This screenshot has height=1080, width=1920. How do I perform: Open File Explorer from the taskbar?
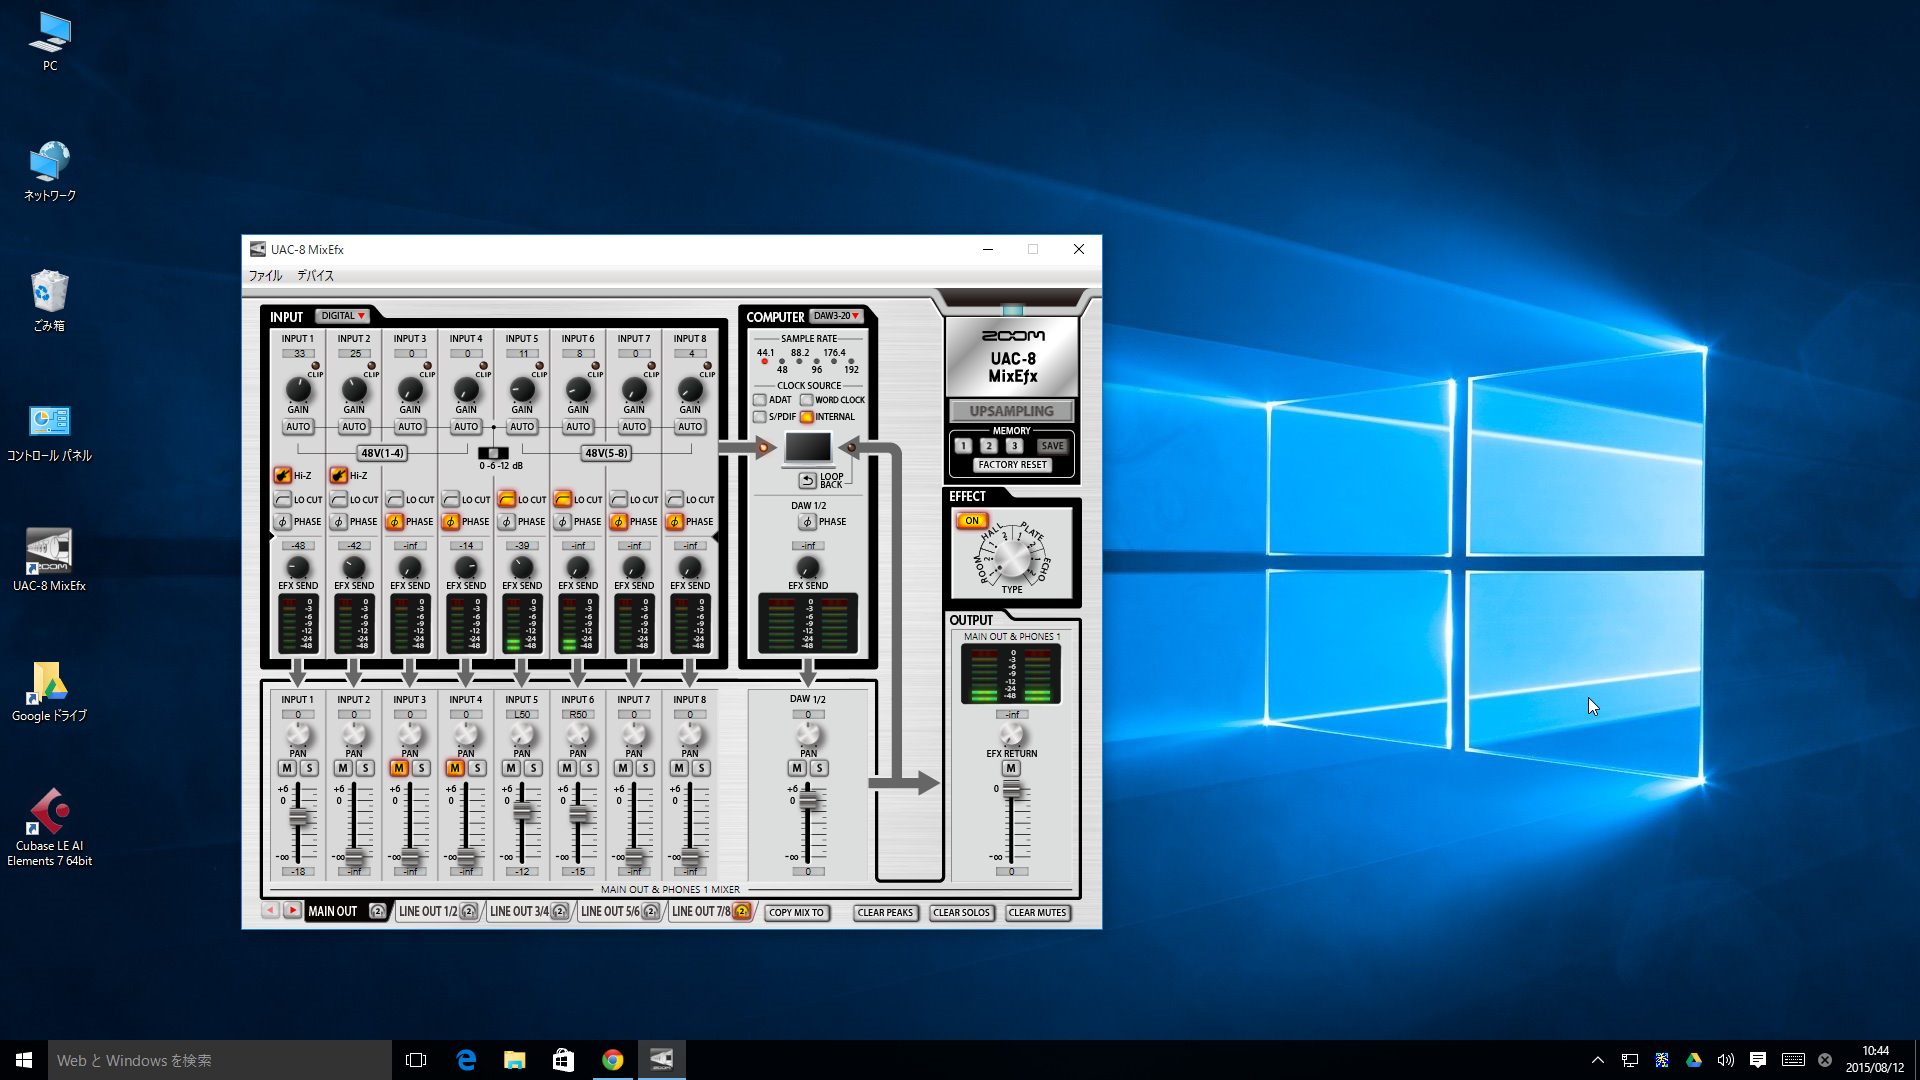click(x=515, y=1060)
